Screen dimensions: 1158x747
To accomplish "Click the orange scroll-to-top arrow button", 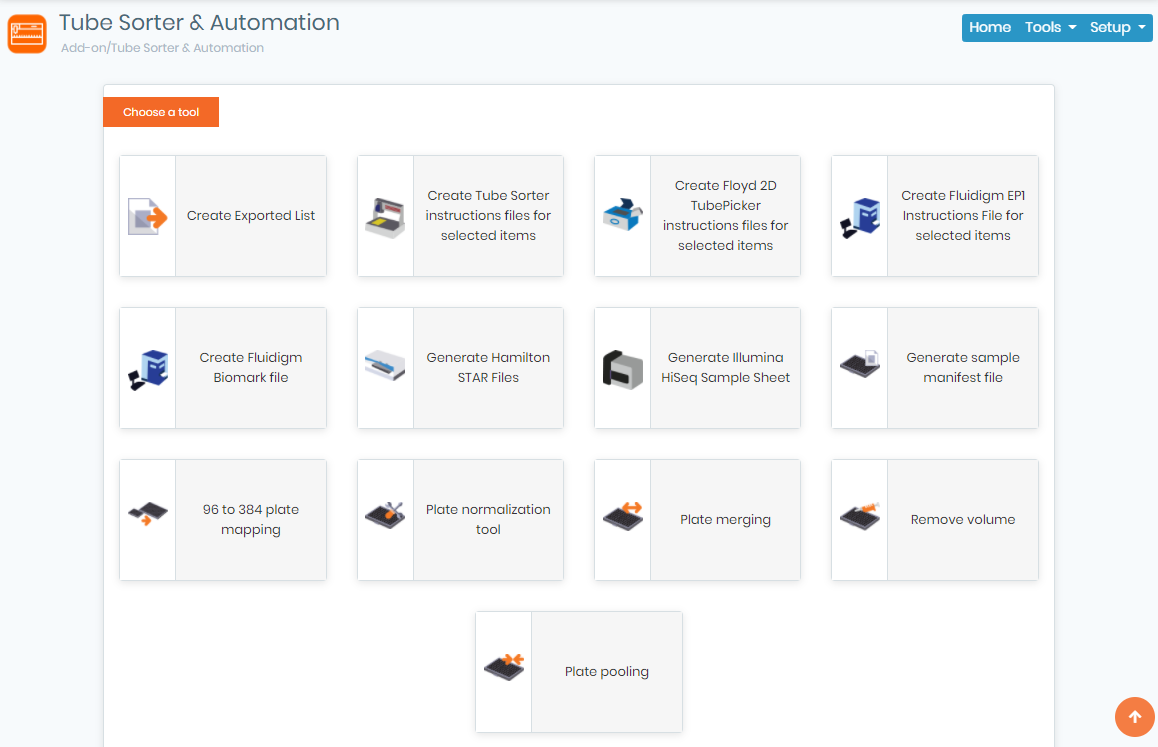I will pos(1135,717).
